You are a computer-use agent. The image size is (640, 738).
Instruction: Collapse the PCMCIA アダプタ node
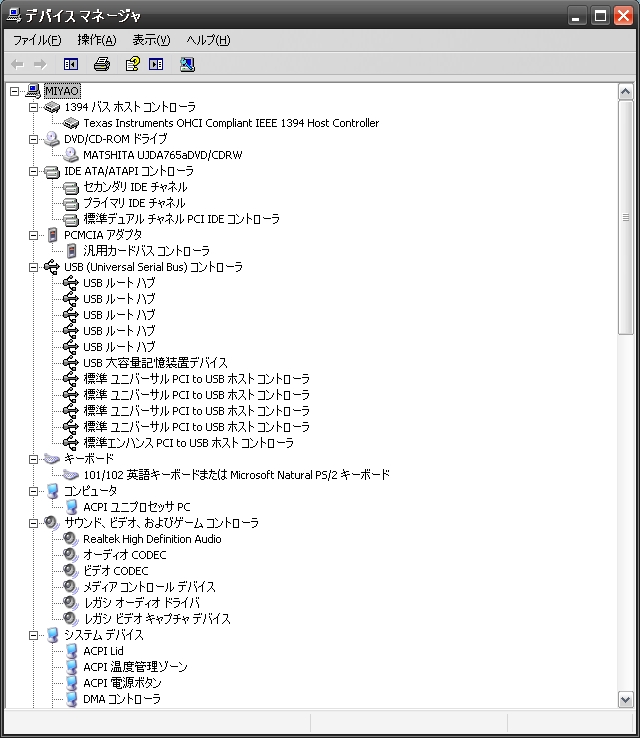coord(33,235)
